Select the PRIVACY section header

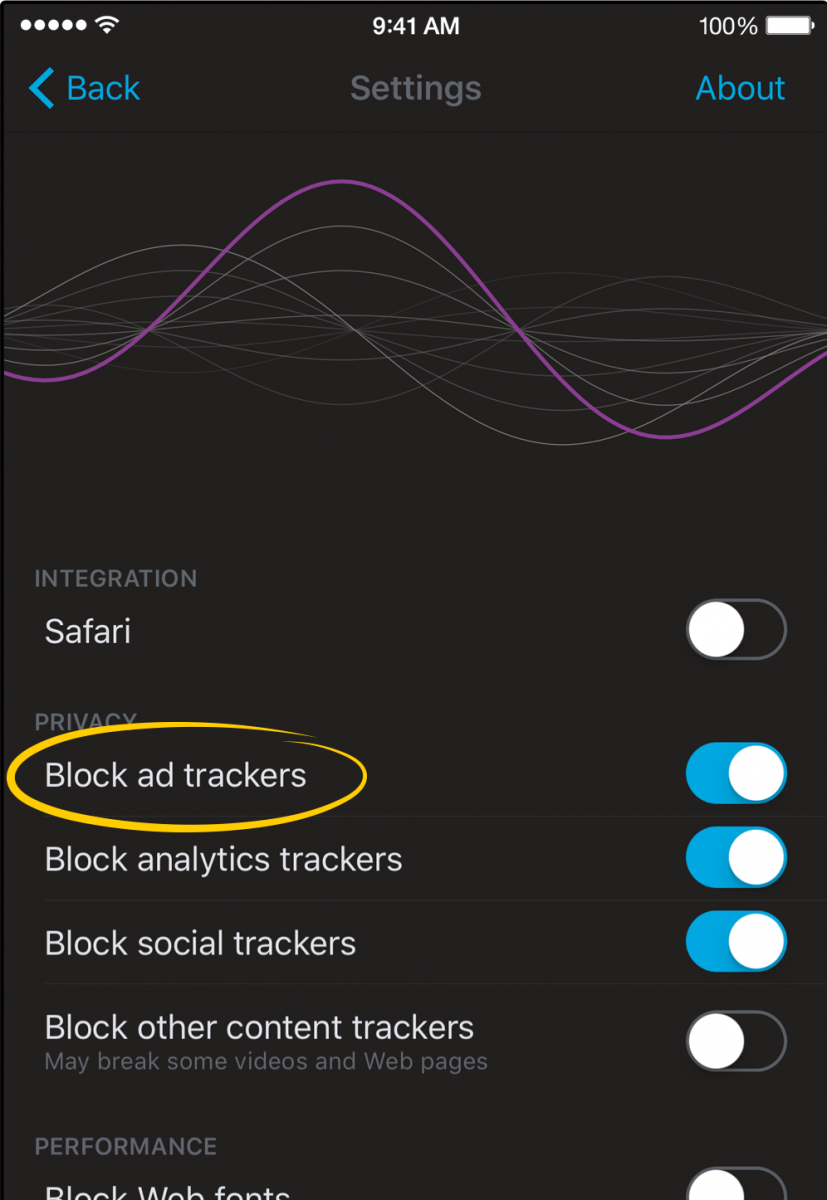tap(85, 721)
